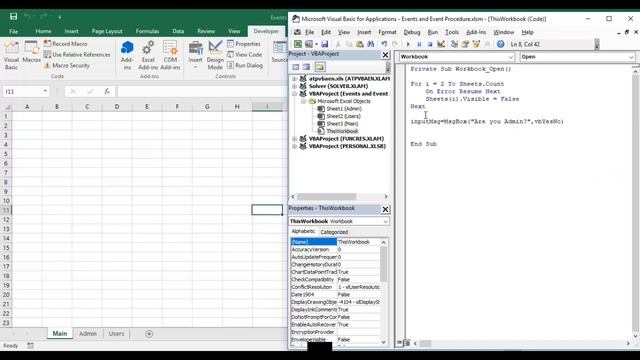This screenshot has height=360, width=640.
Task: Toggle Folders button in Project pane
Action: [320, 67]
